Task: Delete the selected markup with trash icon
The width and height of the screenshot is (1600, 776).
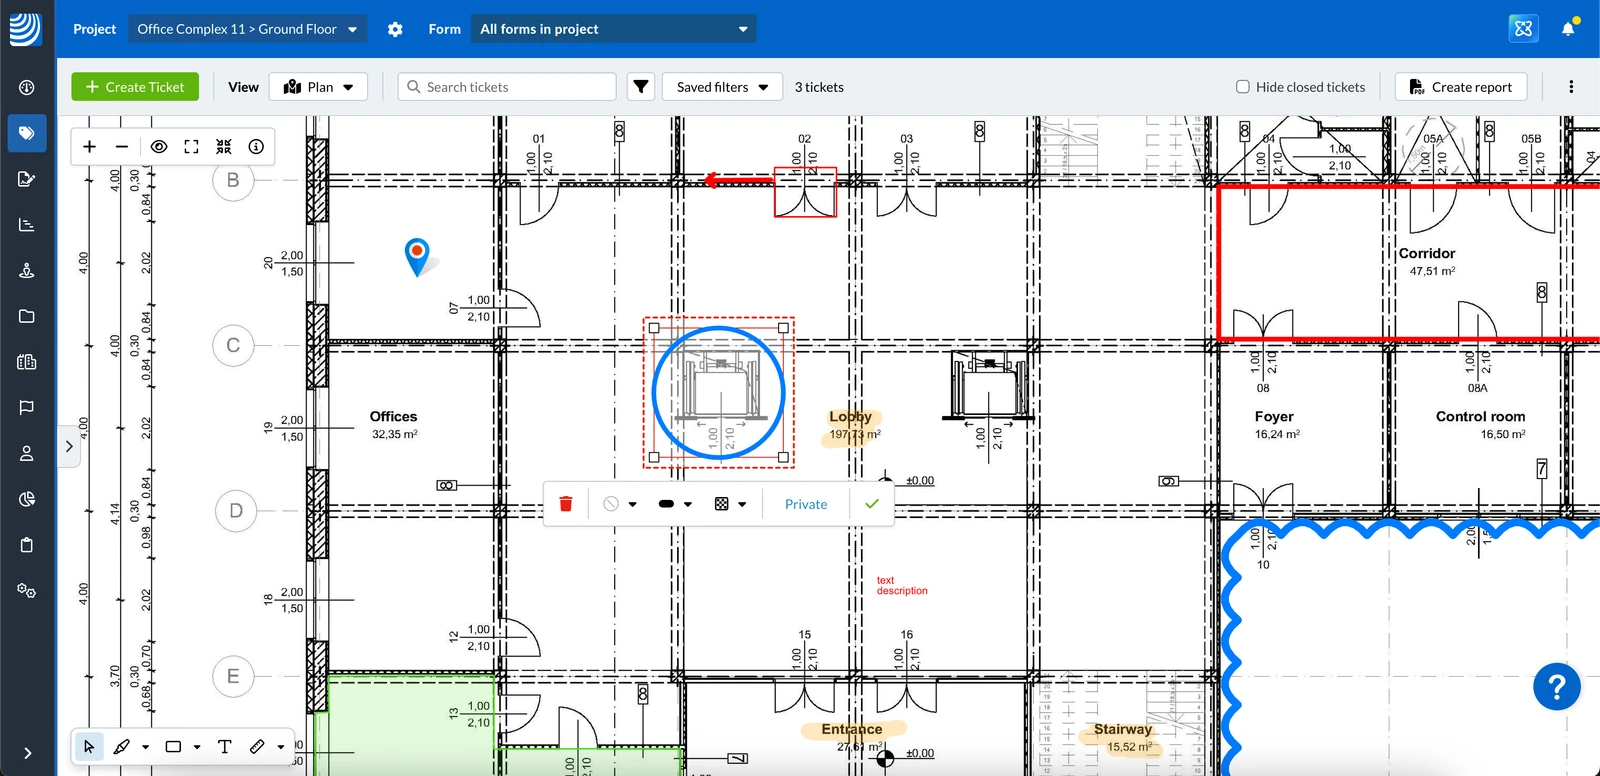Action: pyautogui.click(x=566, y=504)
